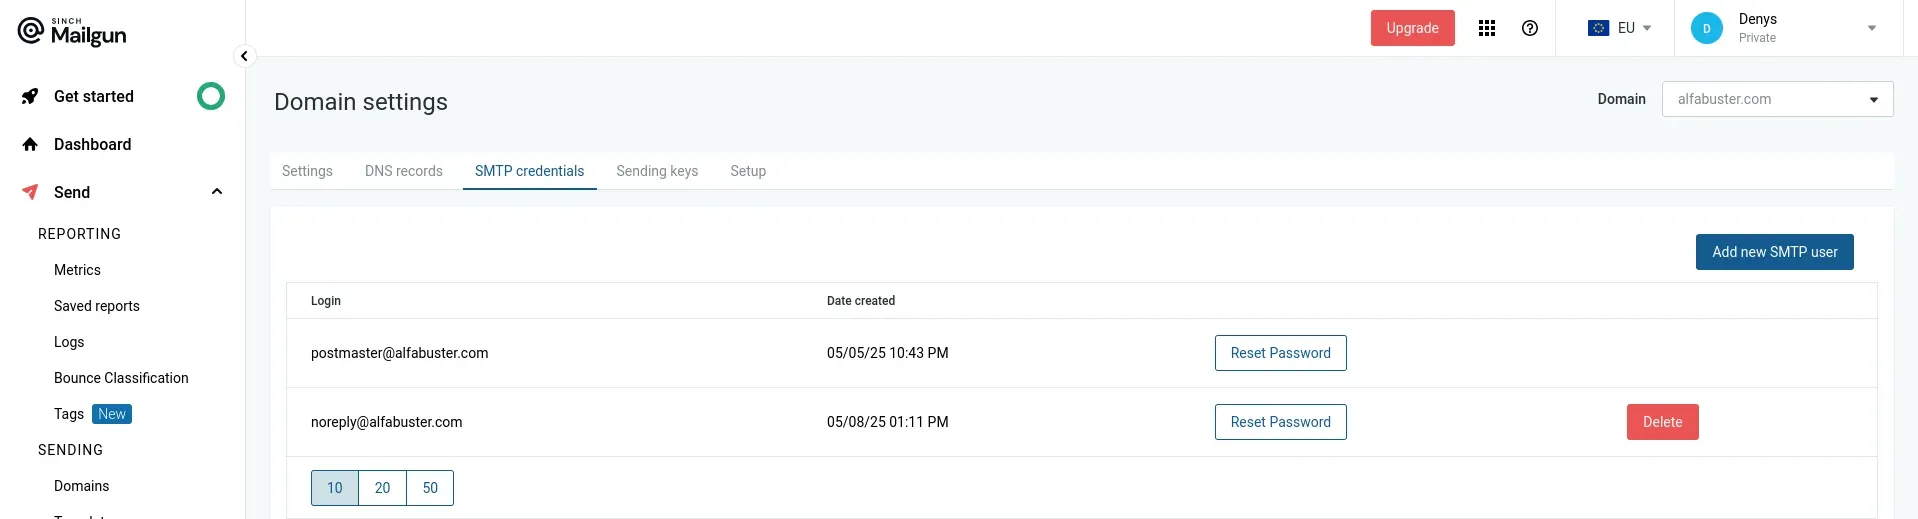This screenshot has height=519, width=1918.
Task: Show 10 rows per page
Action: [335, 488]
